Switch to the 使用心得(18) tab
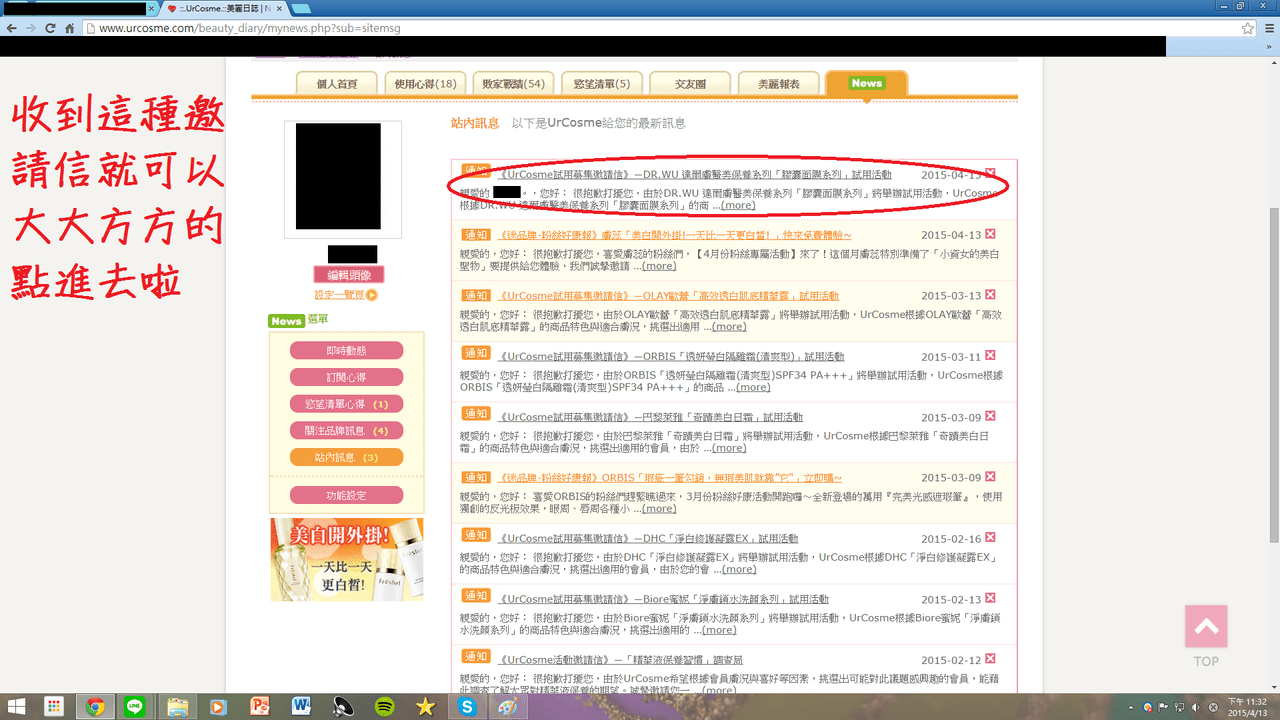 425,84
